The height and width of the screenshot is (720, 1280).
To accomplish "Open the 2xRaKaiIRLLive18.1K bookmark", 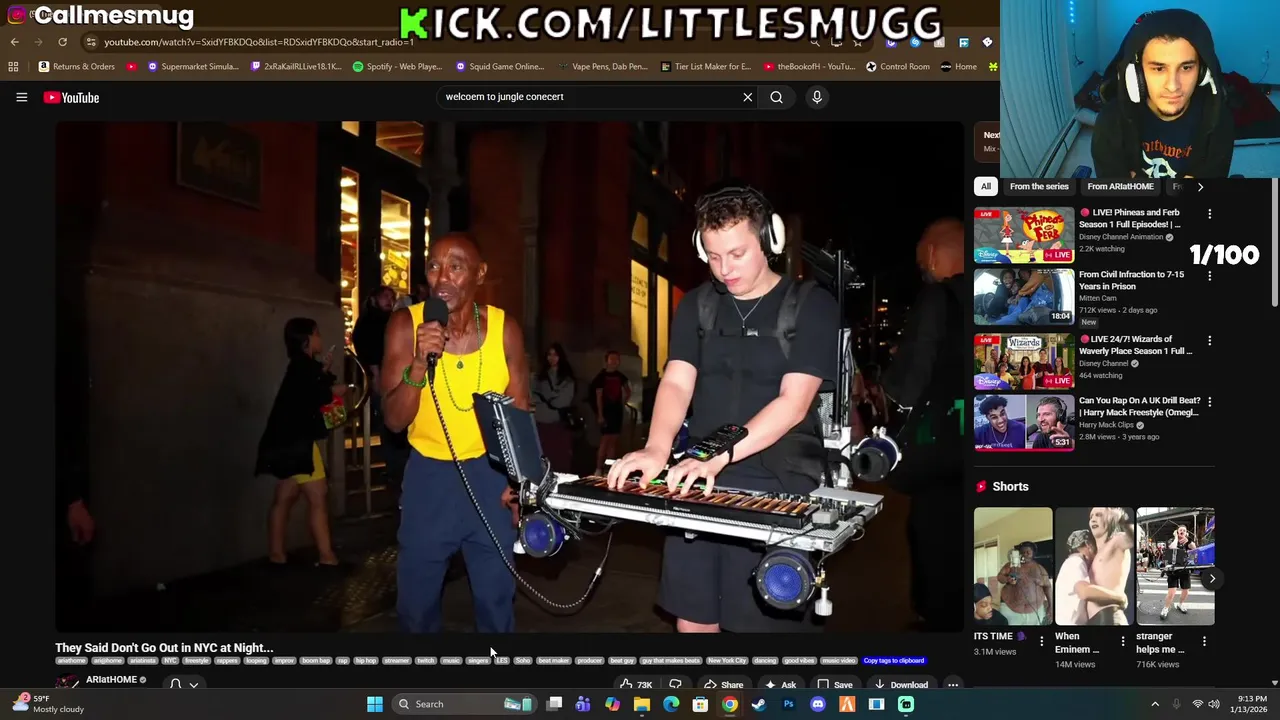I will tap(296, 67).
